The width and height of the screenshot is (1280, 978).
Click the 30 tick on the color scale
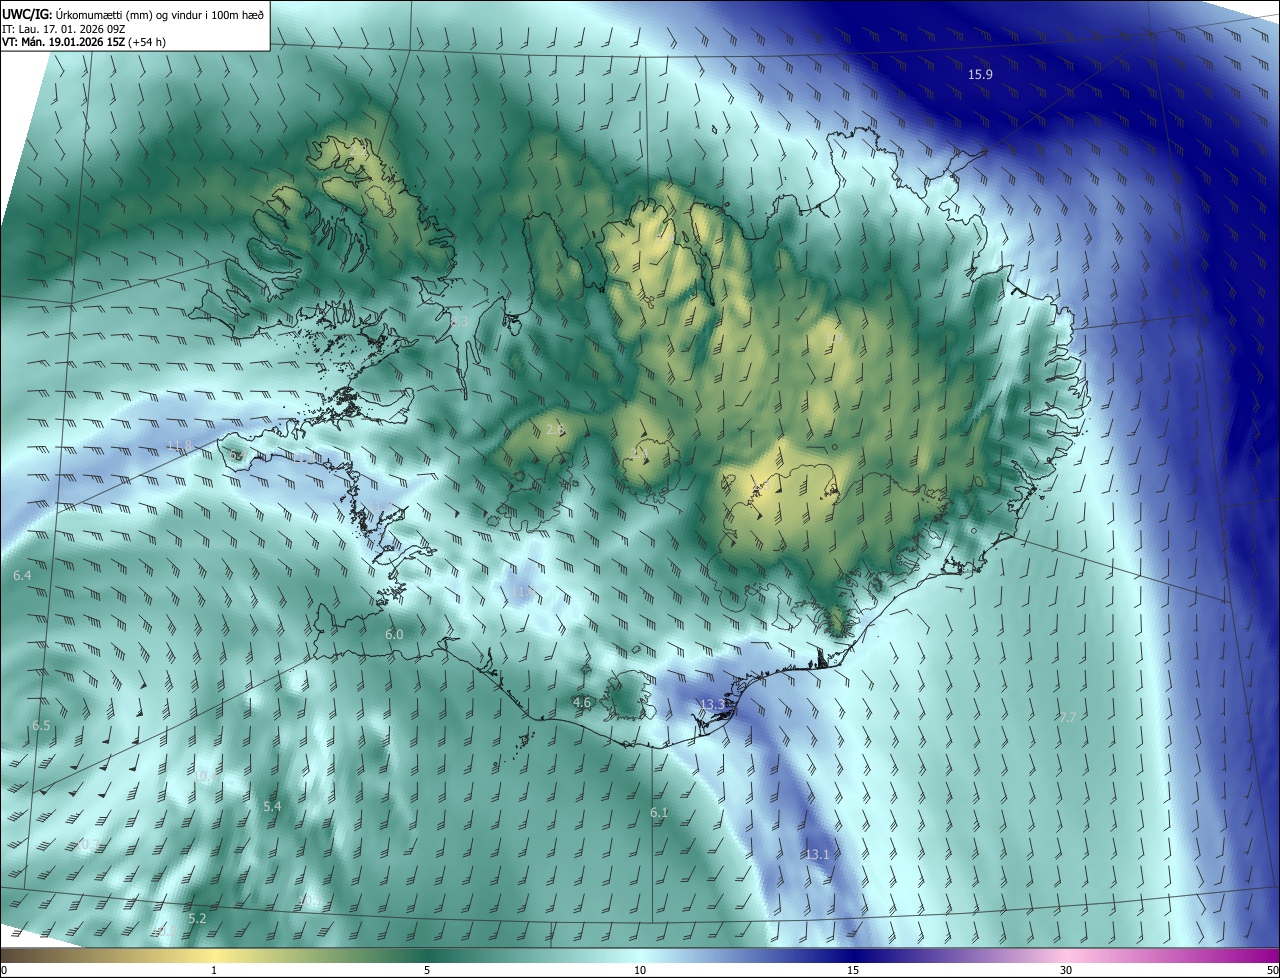pos(1066,970)
